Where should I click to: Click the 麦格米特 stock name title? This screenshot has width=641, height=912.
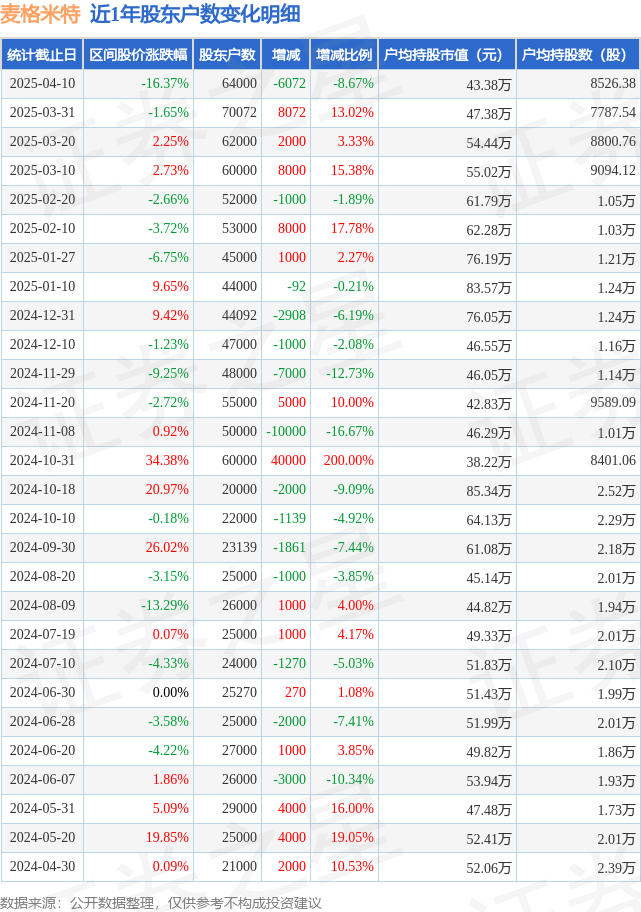[40, 14]
